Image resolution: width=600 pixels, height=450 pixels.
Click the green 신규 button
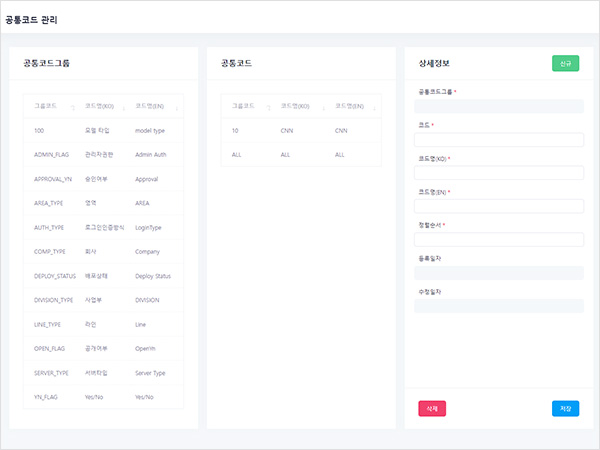click(x=565, y=63)
